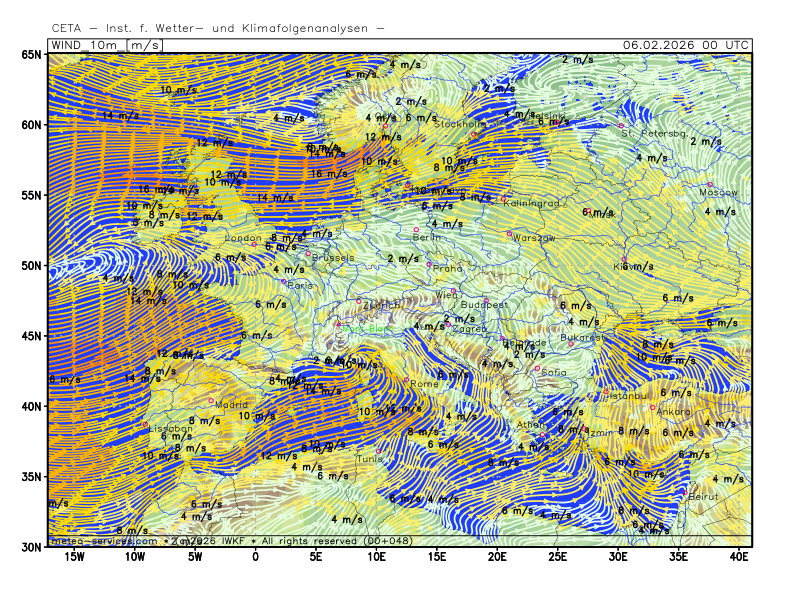
Task: Select the Berlin city marker
Action: (x=417, y=230)
